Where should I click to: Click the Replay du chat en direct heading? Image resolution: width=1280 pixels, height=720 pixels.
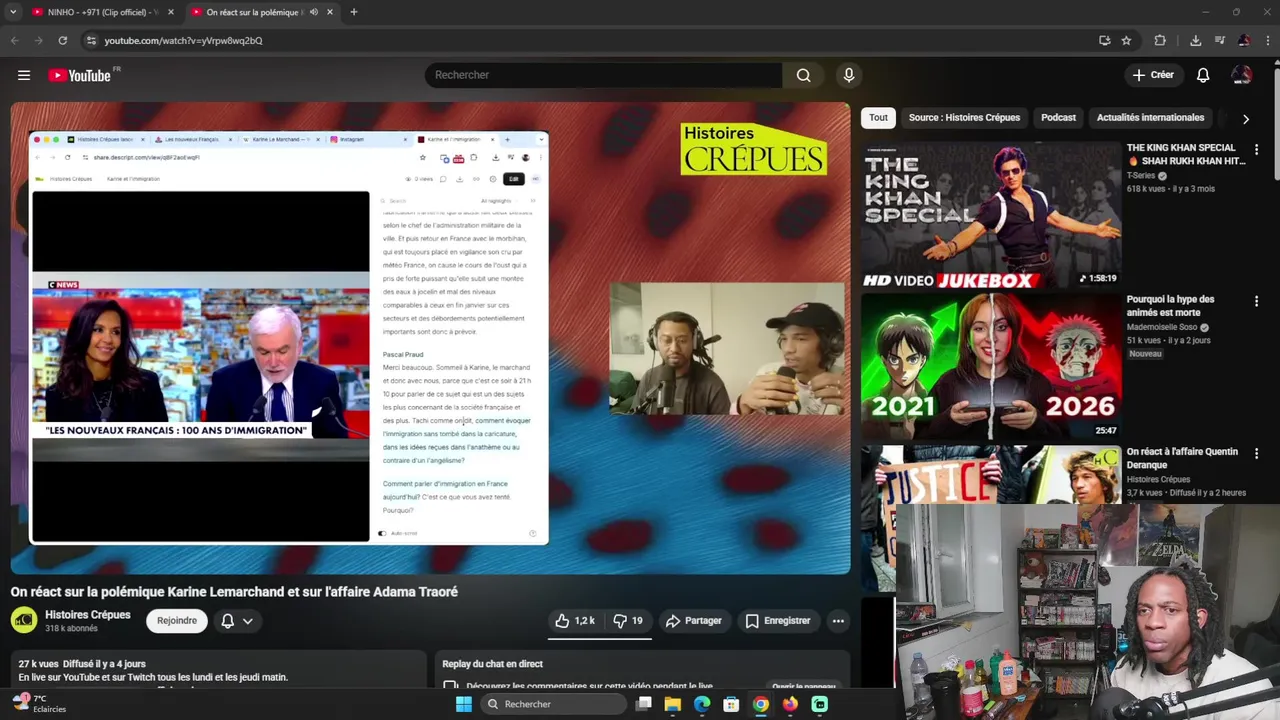[492, 664]
